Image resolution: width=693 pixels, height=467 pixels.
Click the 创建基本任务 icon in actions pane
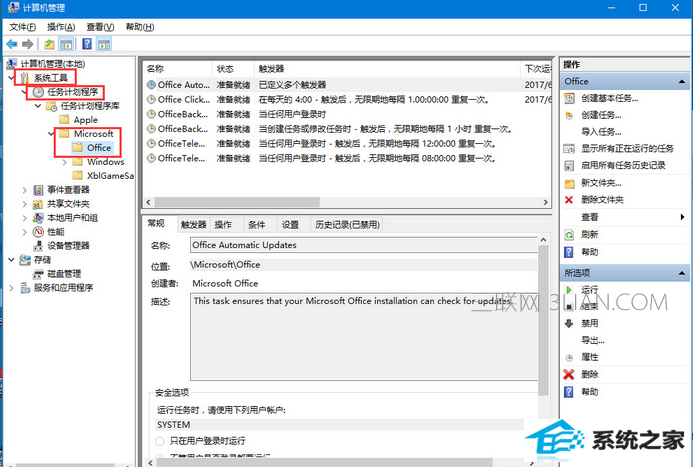click(x=569, y=98)
